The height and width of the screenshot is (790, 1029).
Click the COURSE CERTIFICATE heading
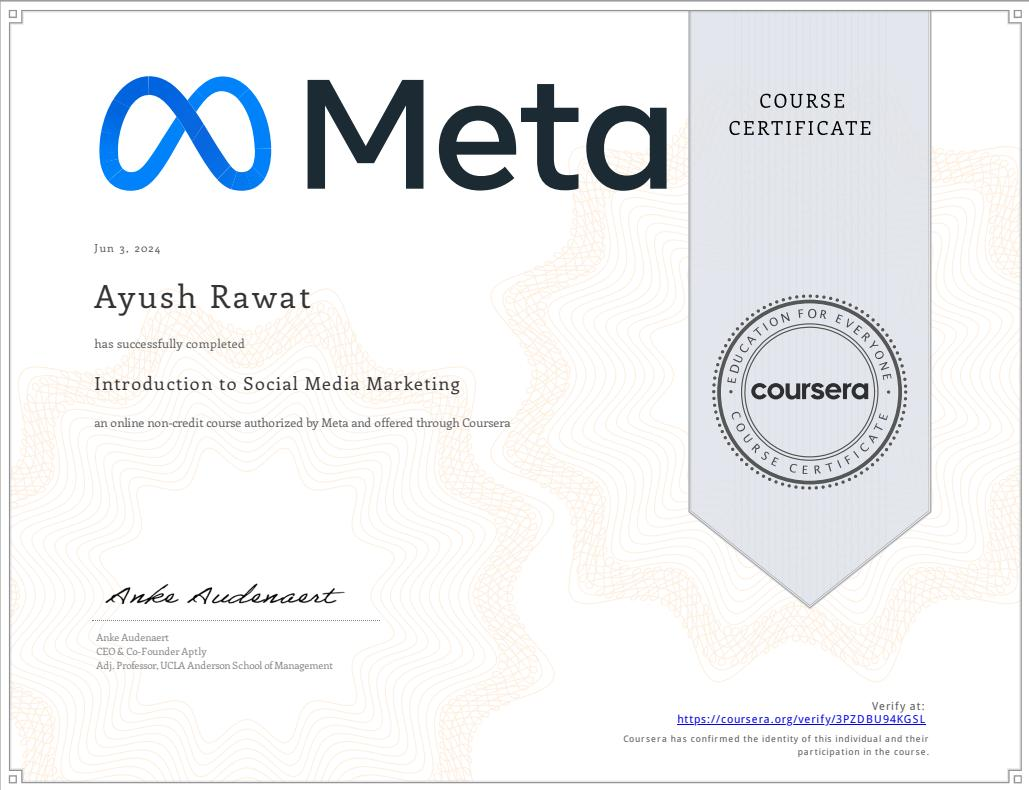[x=800, y=114]
